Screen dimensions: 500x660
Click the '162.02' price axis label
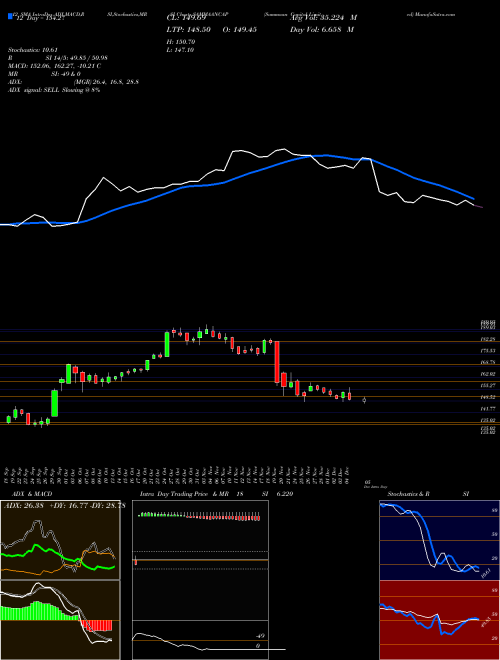coord(488,374)
